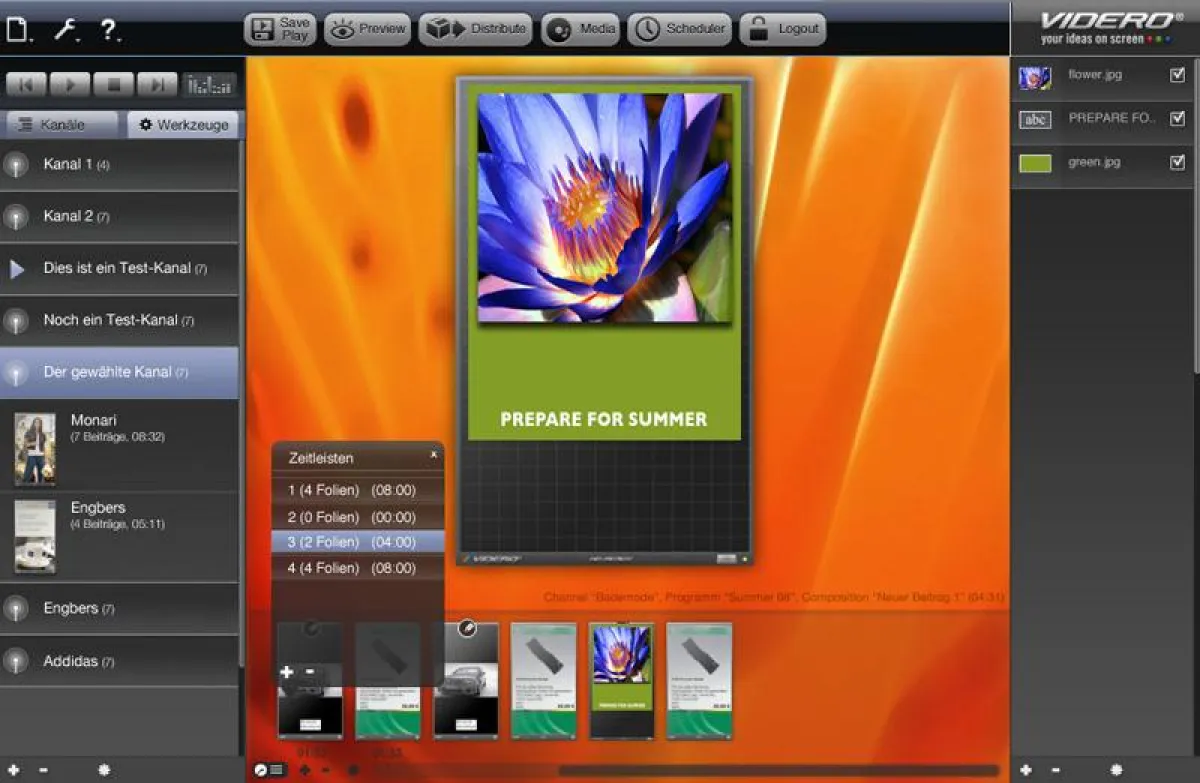Toggle the PREPARE FO... text layer checkbox
Screen dimensions: 1200x783
(1177, 118)
